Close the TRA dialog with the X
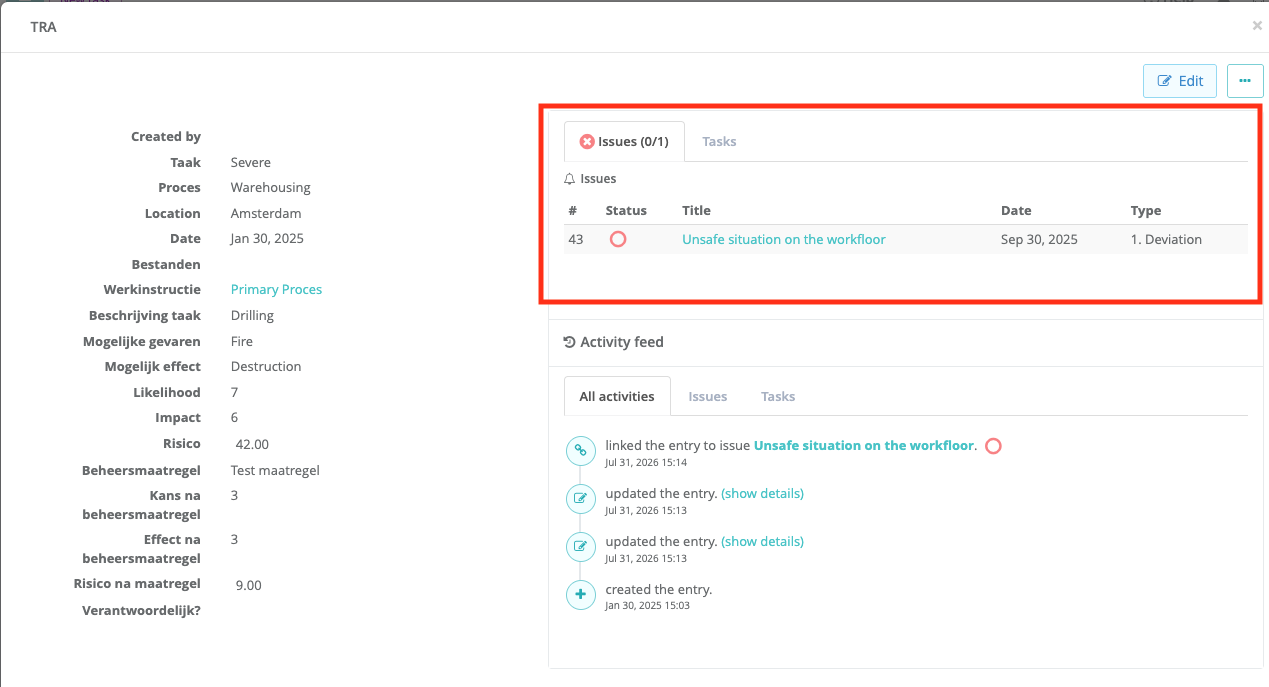The image size is (1269, 687). point(1257,26)
